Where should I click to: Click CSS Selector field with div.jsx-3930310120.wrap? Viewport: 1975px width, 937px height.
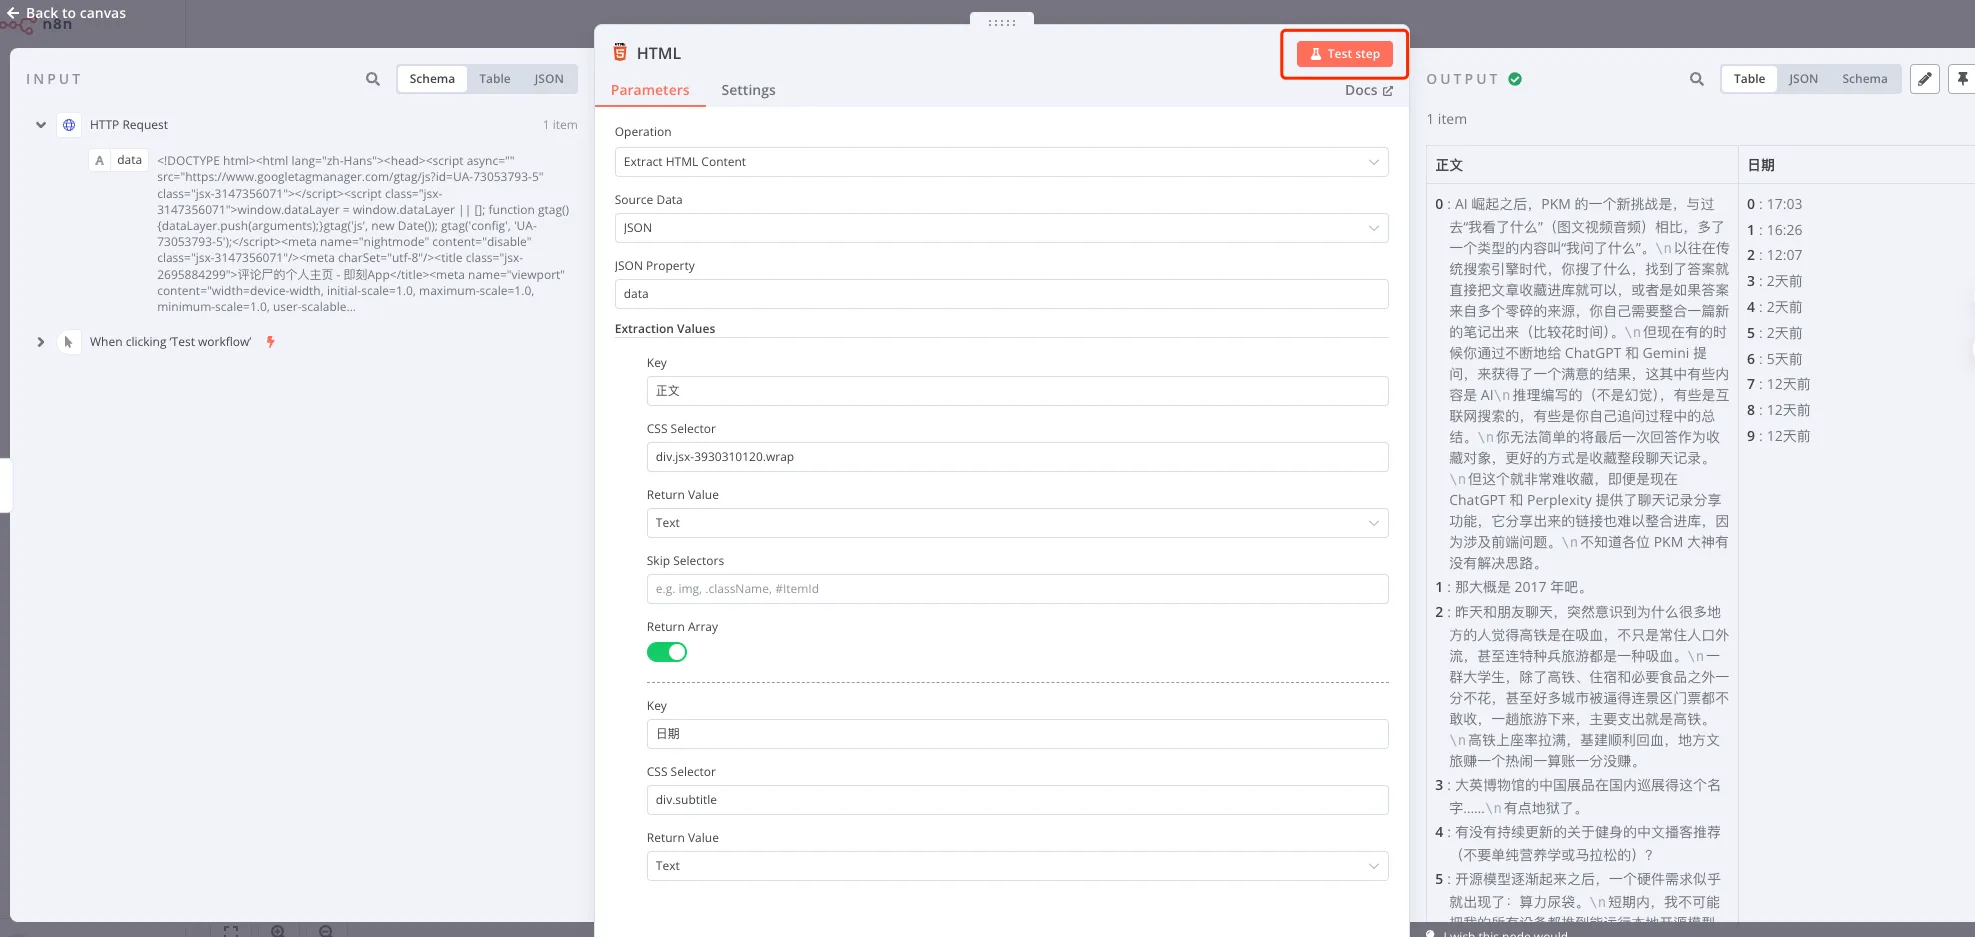click(x=1017, y=457)
